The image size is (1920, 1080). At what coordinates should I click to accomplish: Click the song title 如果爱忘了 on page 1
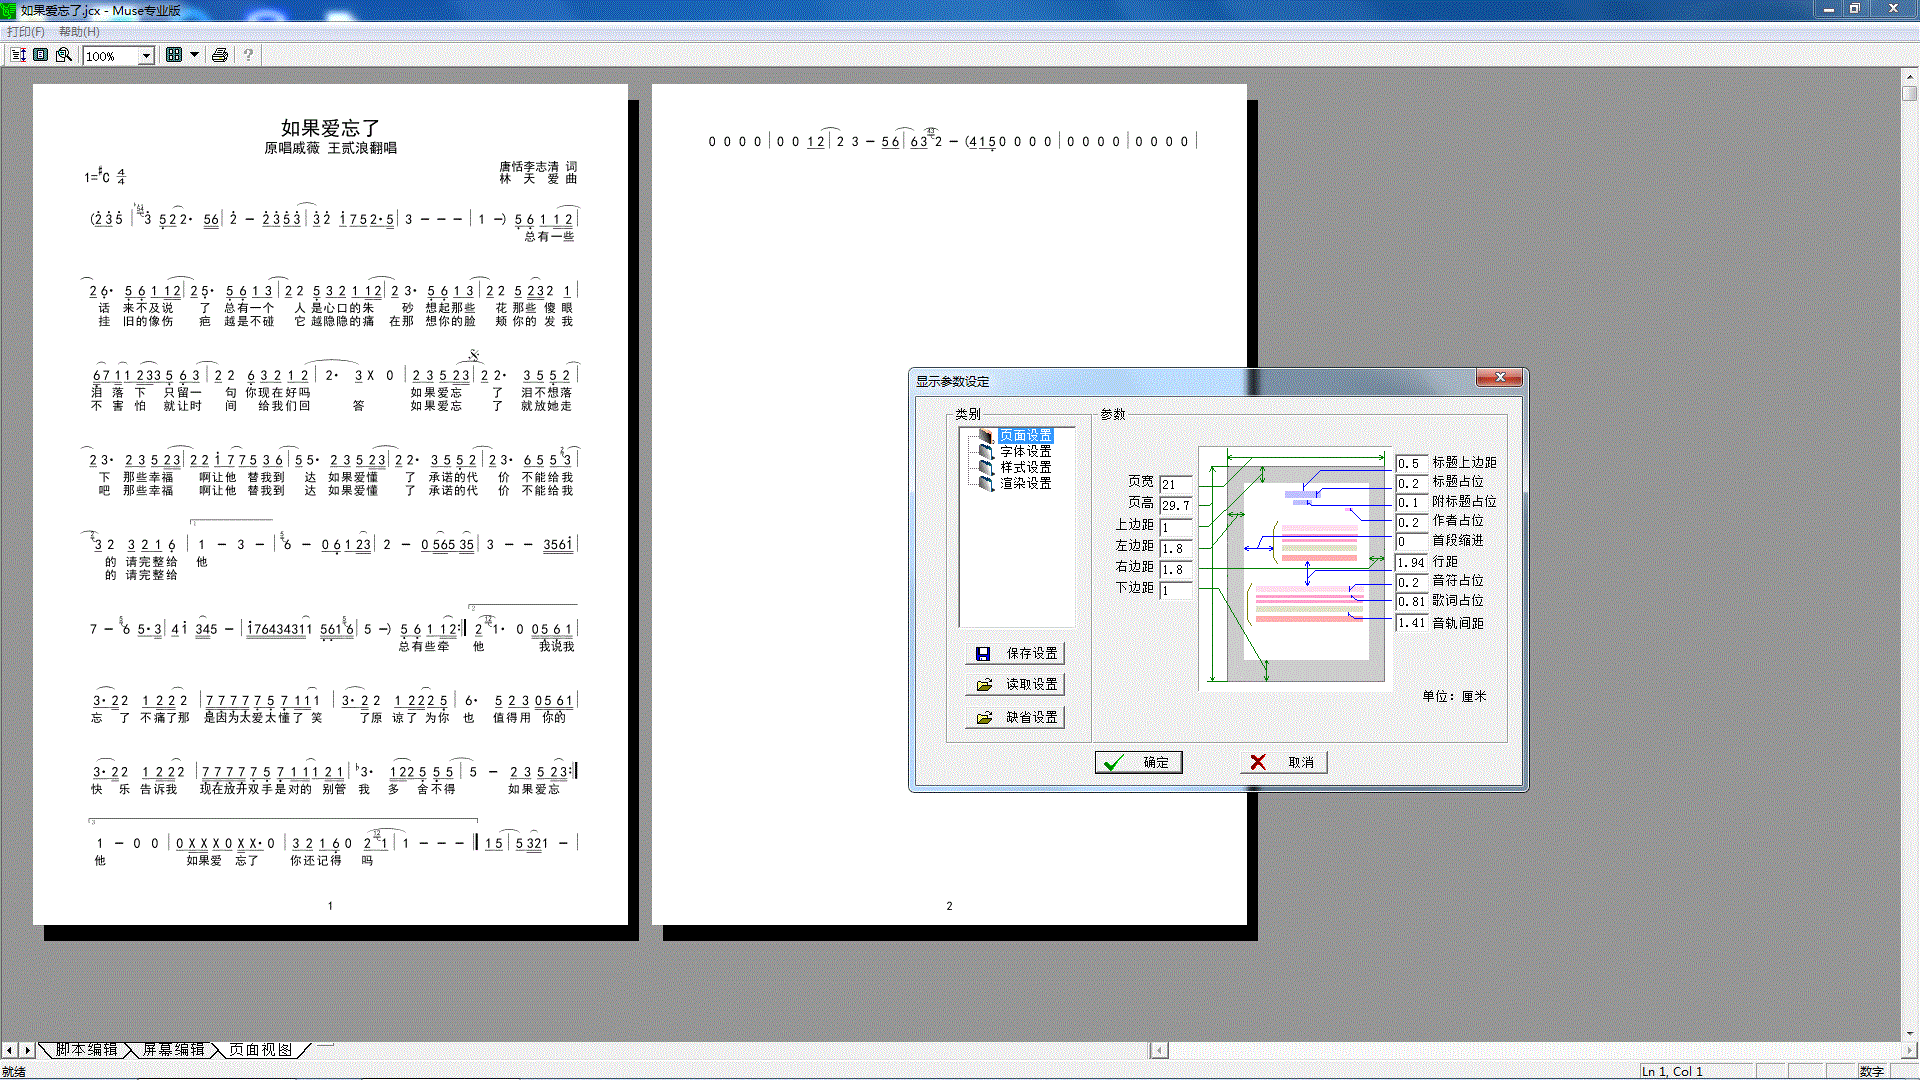pyautogui.click(x=330, y=128)
